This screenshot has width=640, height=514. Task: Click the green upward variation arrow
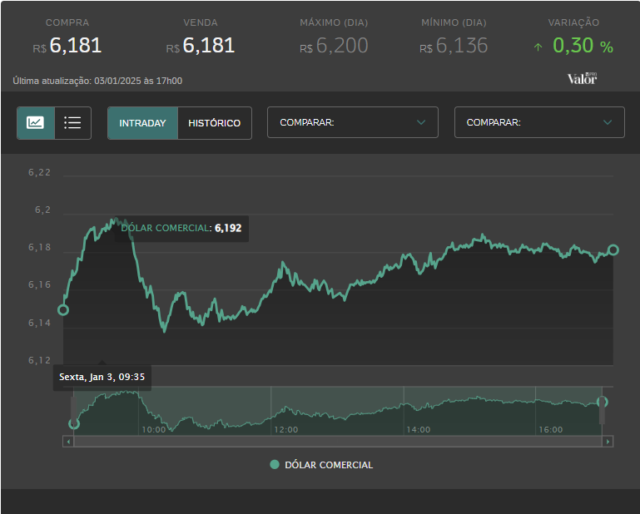pos(538,47)
